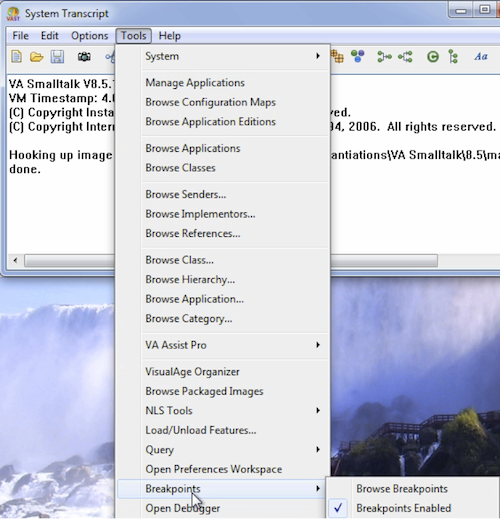This screenshot has width=500, height=519.
Task: Click the VAST icon in the title bar
Action: point(13,14)
